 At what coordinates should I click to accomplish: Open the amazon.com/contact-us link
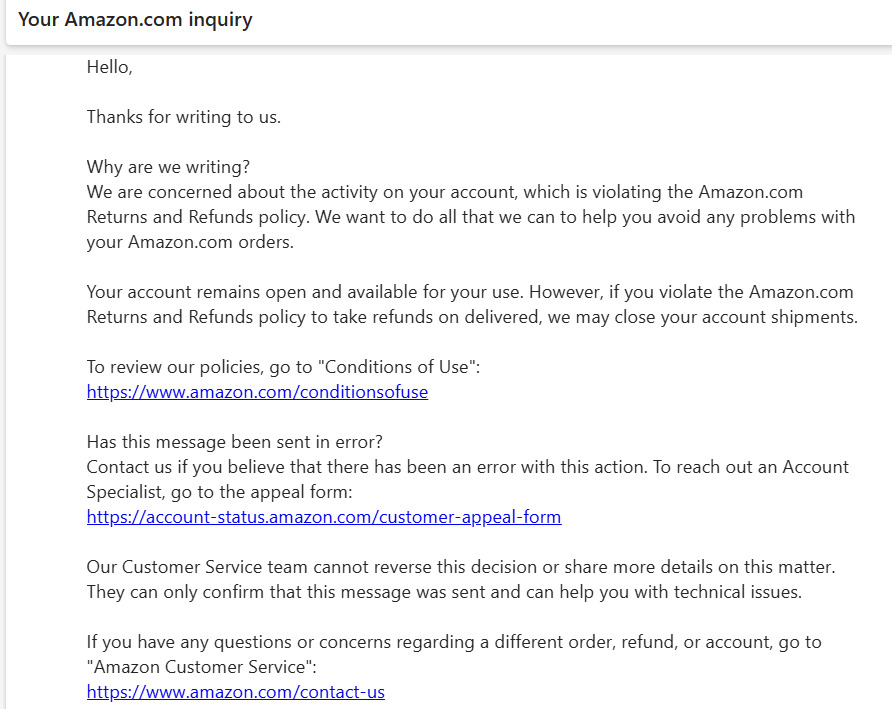236,692
